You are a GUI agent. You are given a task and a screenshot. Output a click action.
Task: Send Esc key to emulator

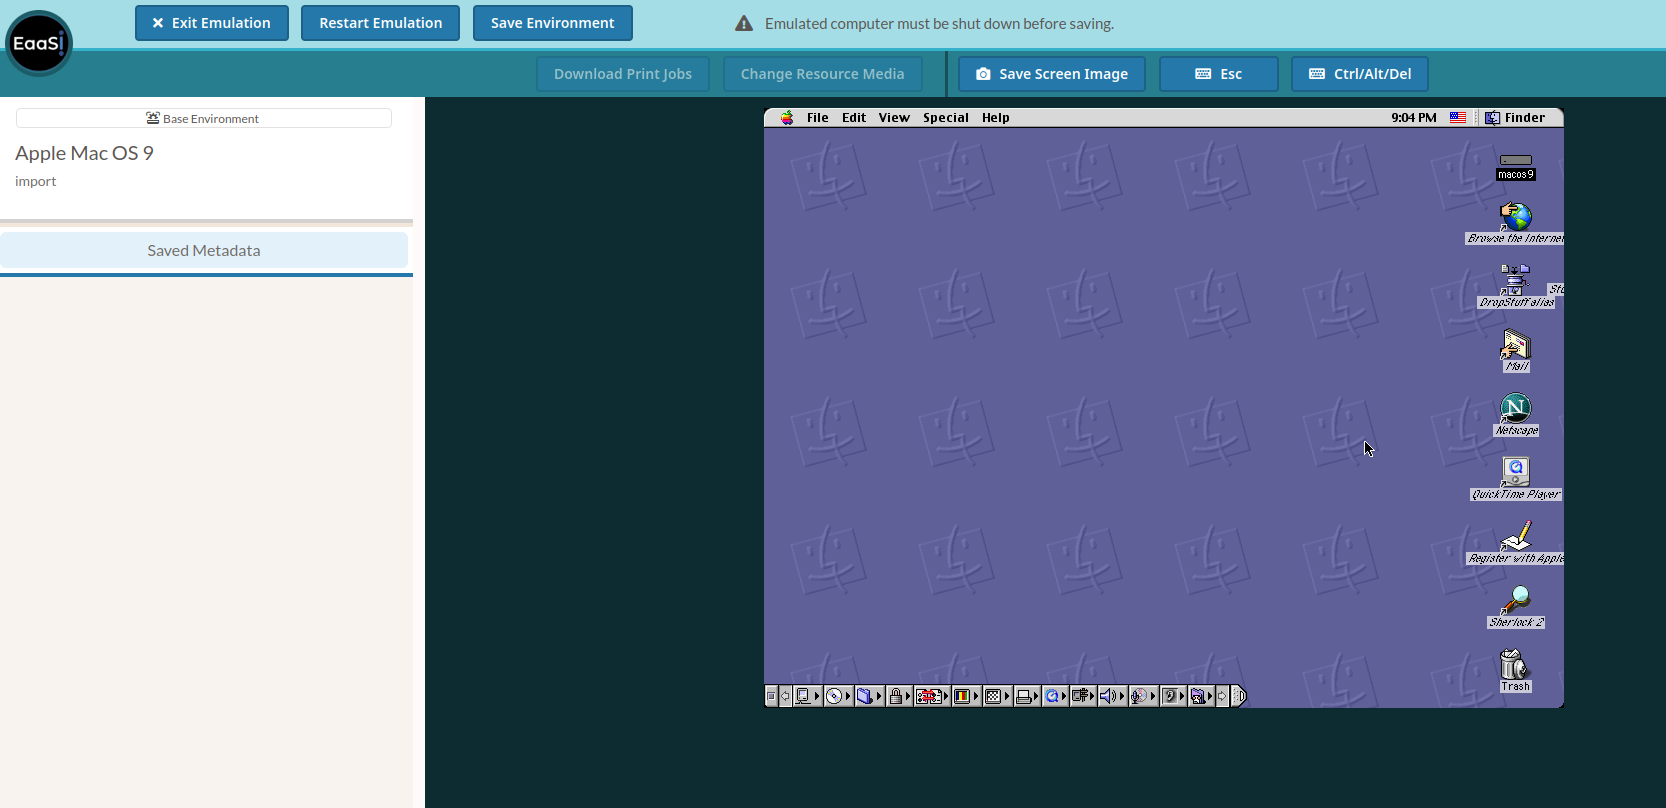[1219, 74]
